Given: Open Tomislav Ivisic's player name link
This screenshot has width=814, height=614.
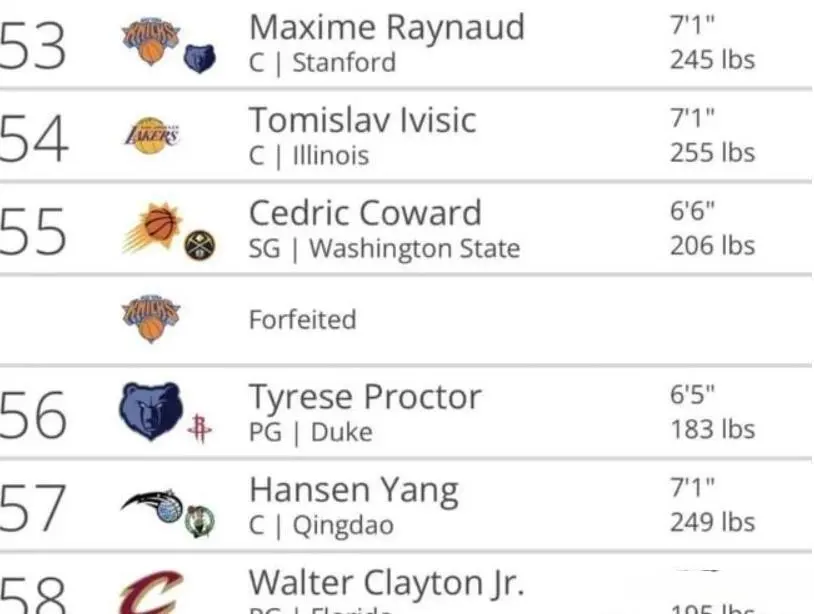Looking at the screenshot, I should point(362,120).
